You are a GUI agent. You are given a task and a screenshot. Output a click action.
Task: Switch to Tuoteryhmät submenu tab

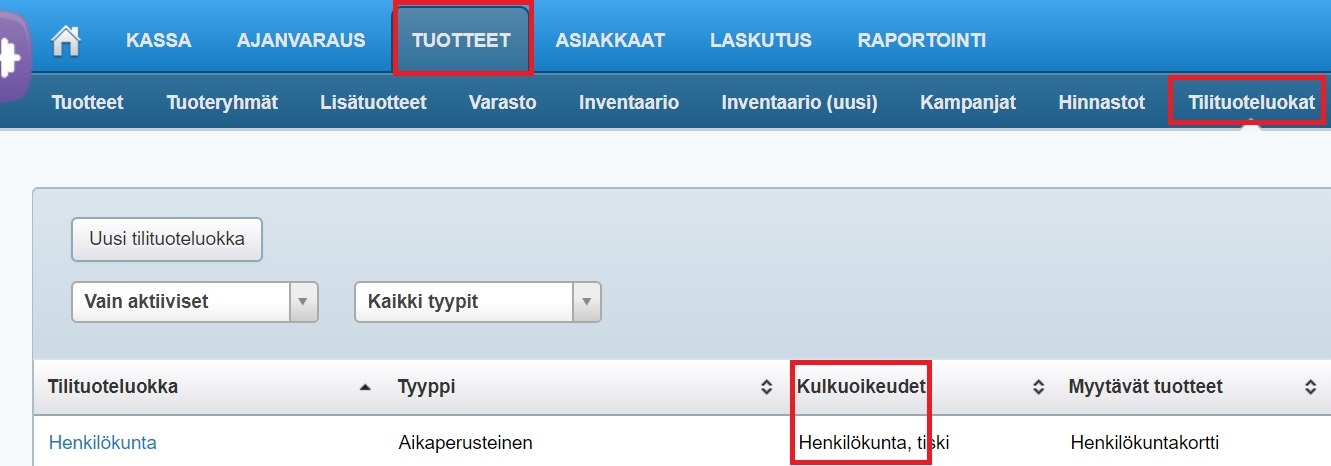[x=222, y=102]
